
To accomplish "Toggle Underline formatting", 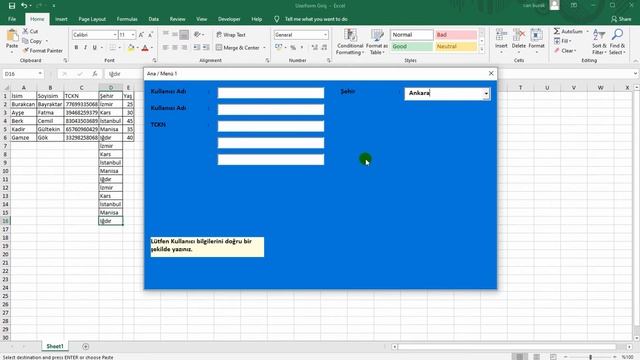I will pos(95,48).
